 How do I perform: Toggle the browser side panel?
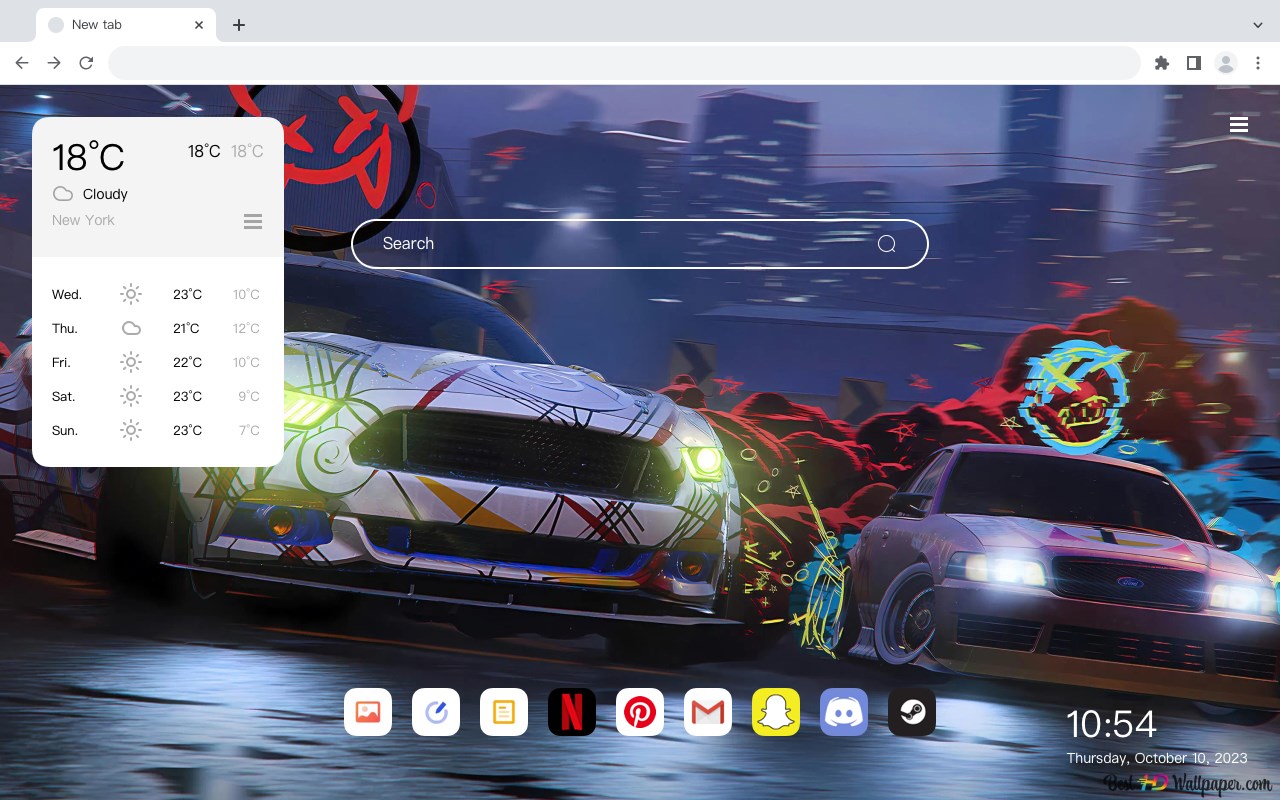[x=1193, y=63]
